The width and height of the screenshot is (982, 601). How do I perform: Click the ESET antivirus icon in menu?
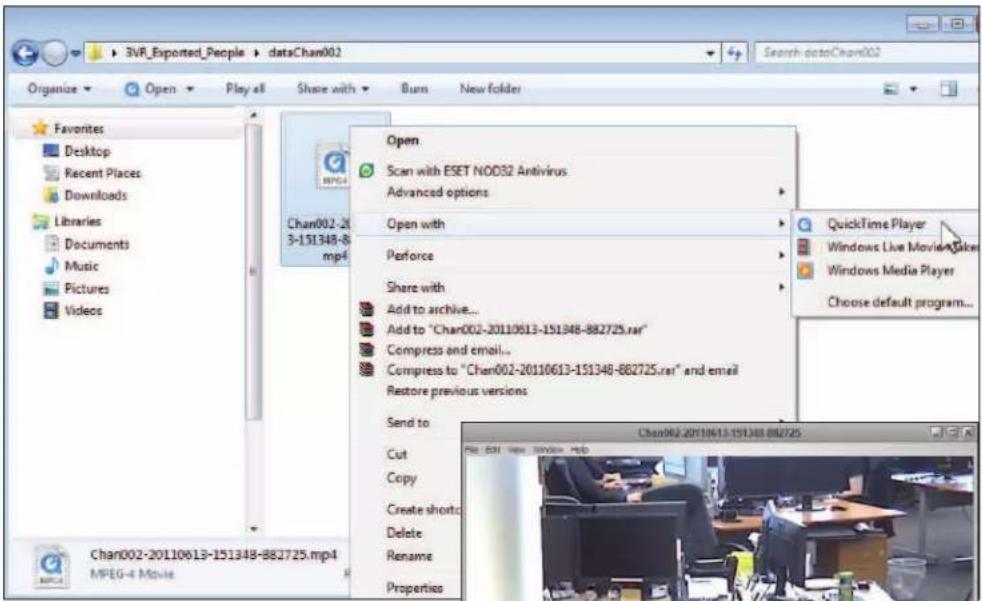click(367, 170)
